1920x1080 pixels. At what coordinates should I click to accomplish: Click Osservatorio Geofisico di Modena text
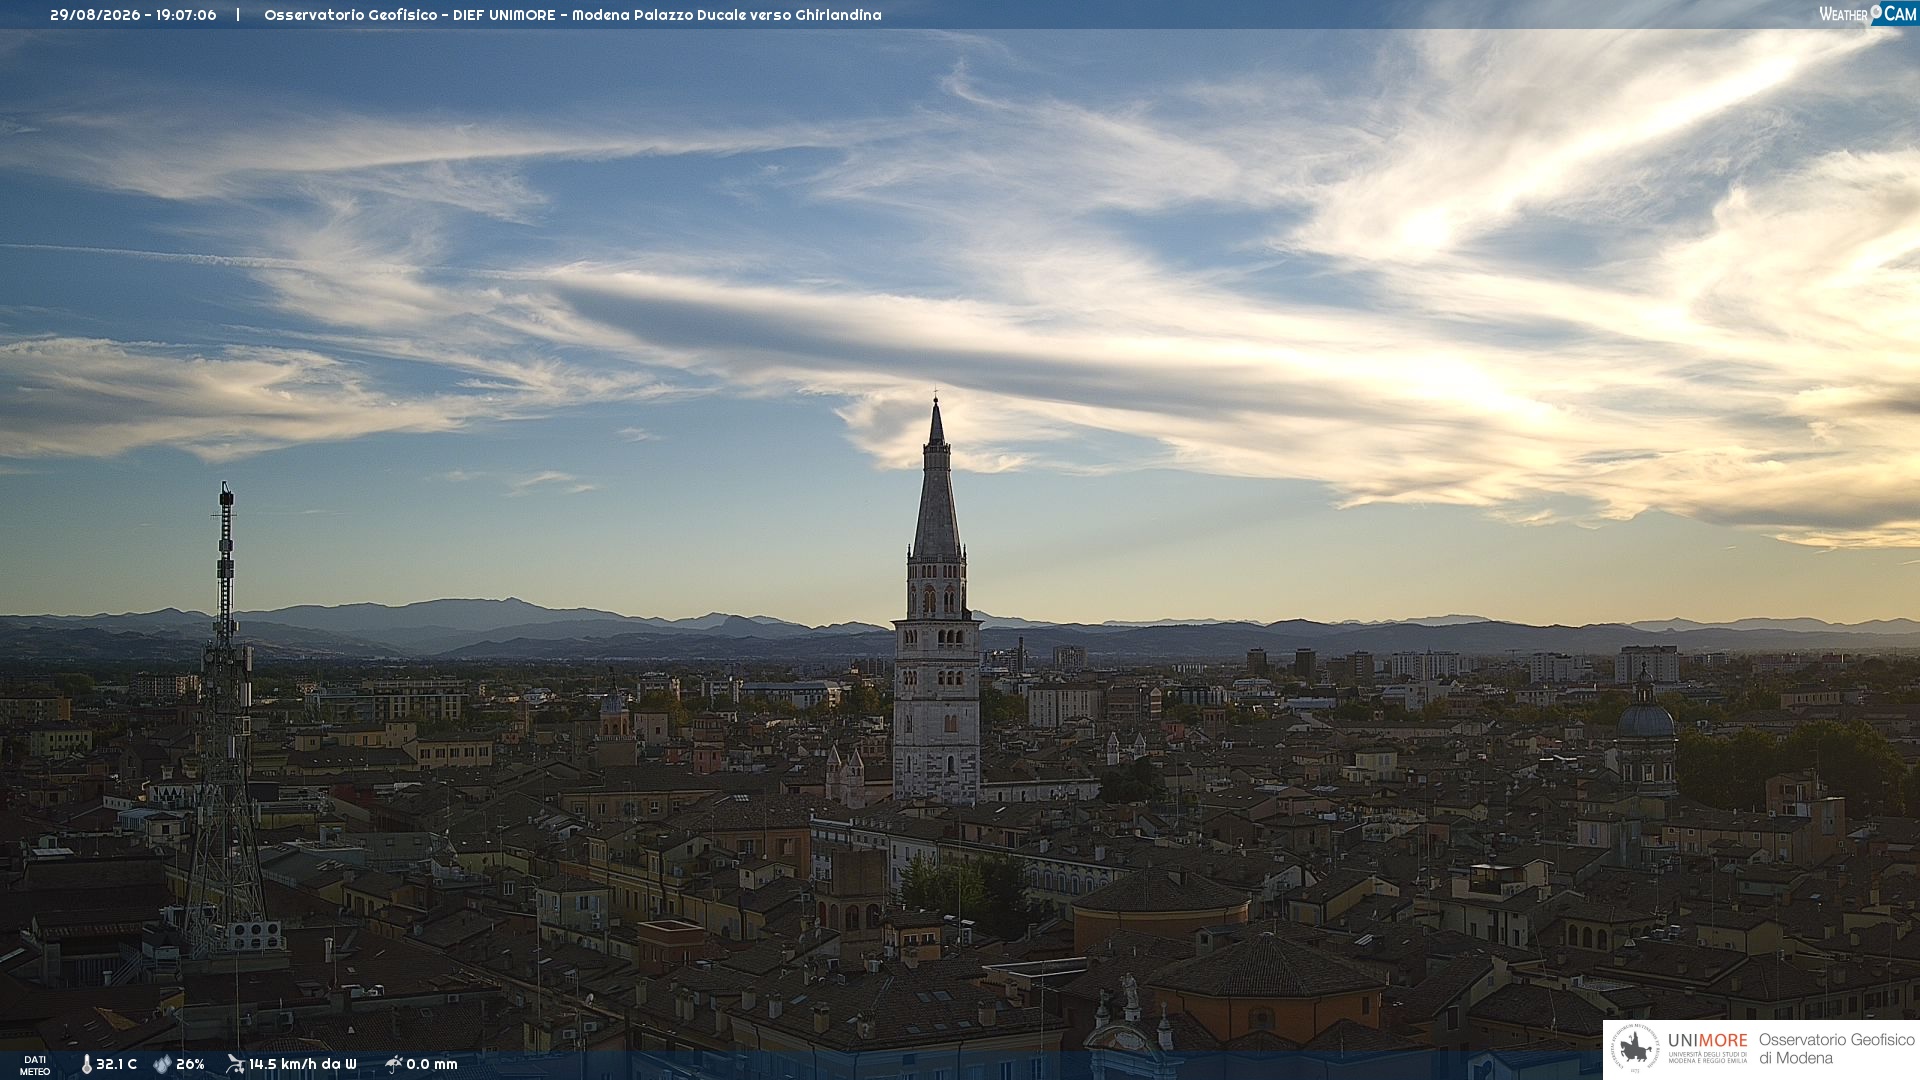1836,1049
